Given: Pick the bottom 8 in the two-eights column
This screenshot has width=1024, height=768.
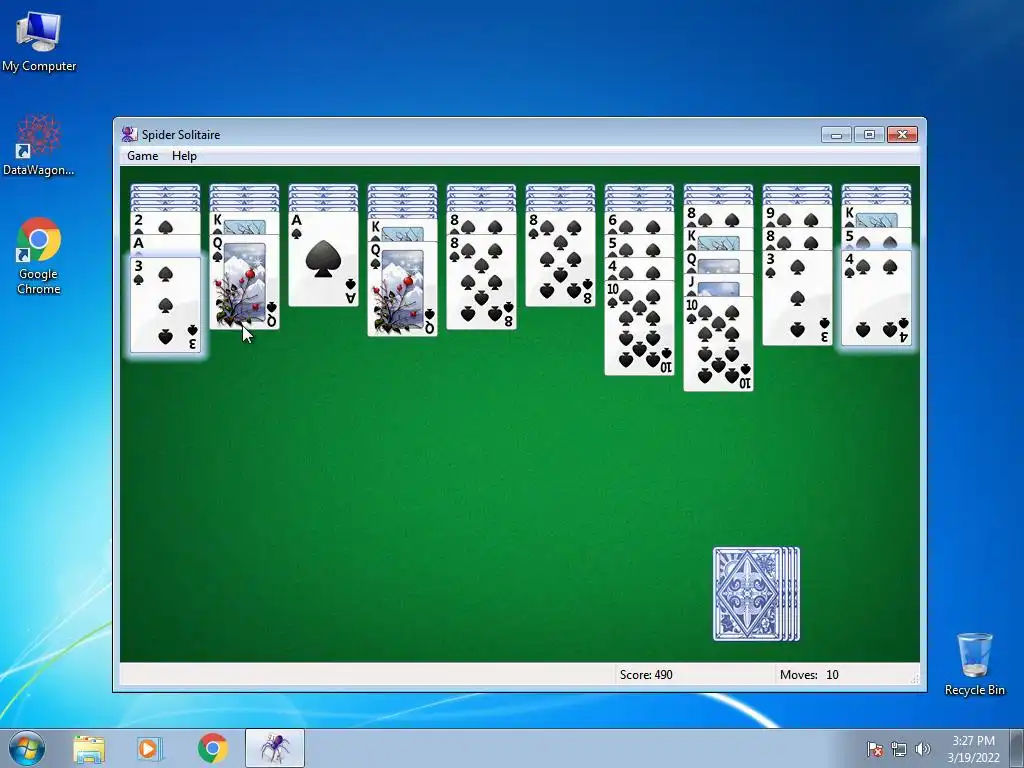Looking at the screenshot, I should [481, 282].
